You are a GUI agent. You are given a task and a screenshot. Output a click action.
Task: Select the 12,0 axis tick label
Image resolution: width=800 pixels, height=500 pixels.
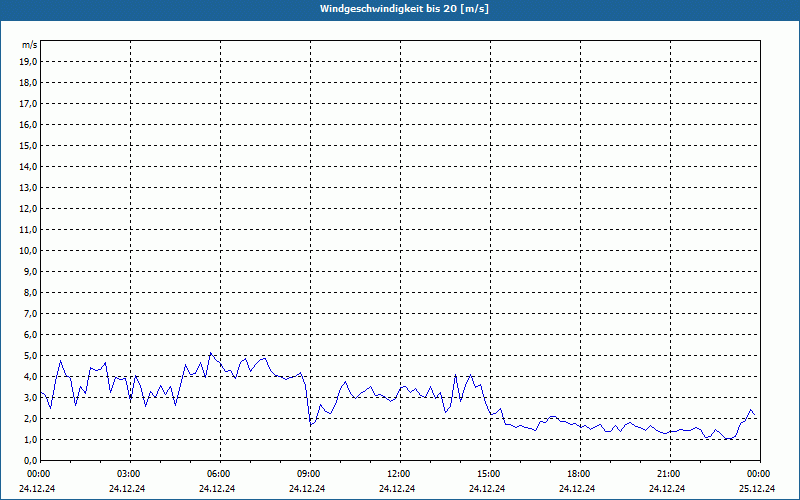[x=28, y=209]
